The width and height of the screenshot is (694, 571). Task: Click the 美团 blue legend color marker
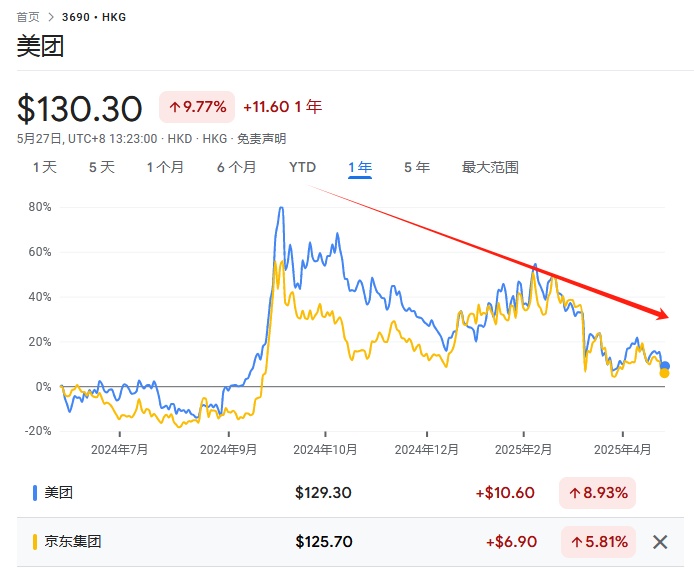36,492
